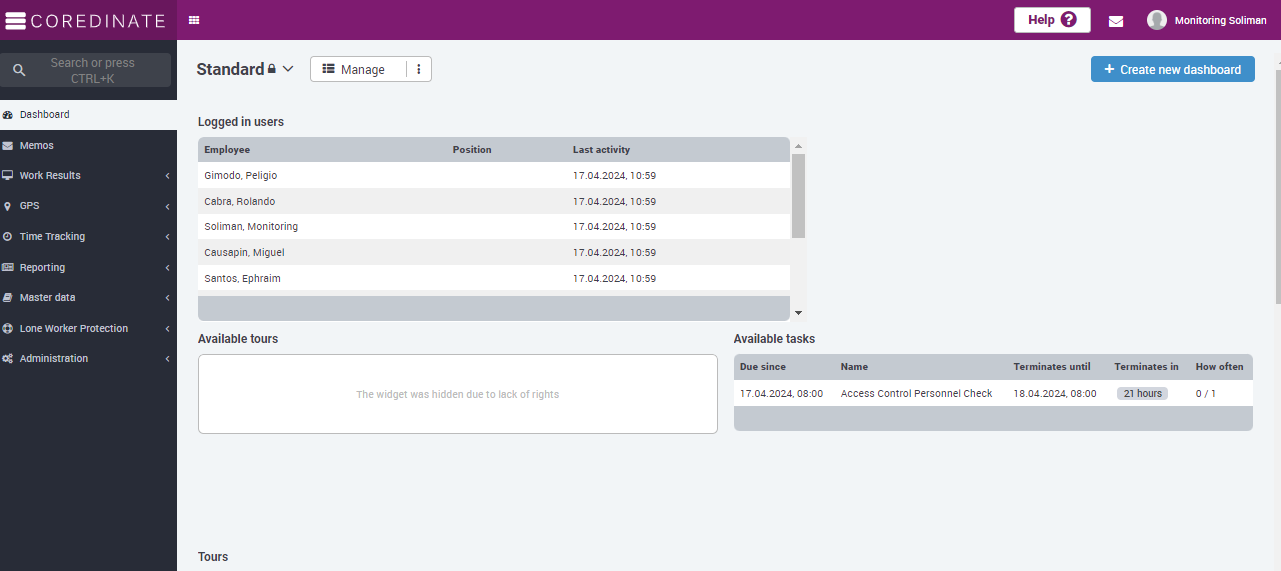Click the Lone Worker Protection icon
Screen dimensions: 1281x571
[x=8, y=329]
